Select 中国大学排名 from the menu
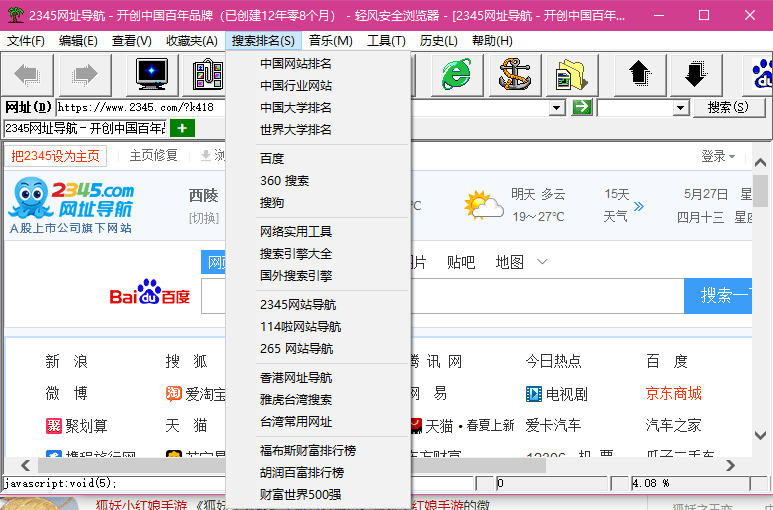The image size is (773, 510). click(296, 107)
